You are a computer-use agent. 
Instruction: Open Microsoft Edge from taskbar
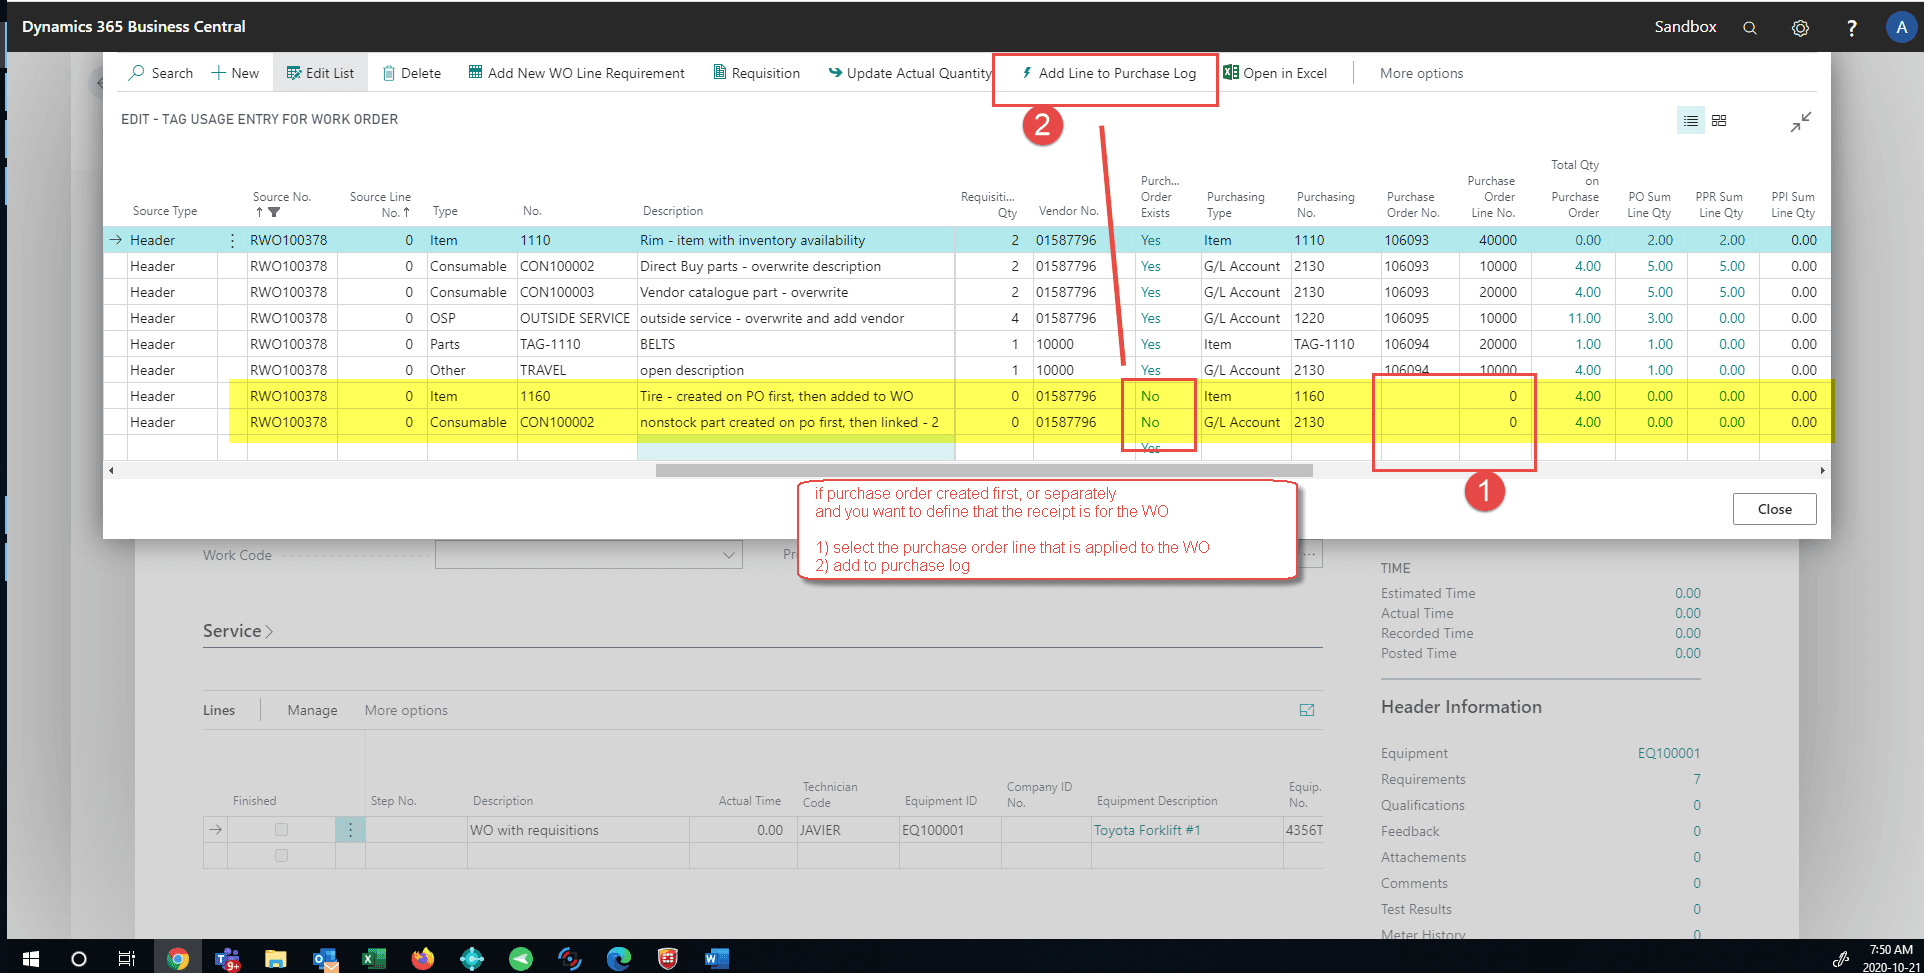click(x=619, y=959)
